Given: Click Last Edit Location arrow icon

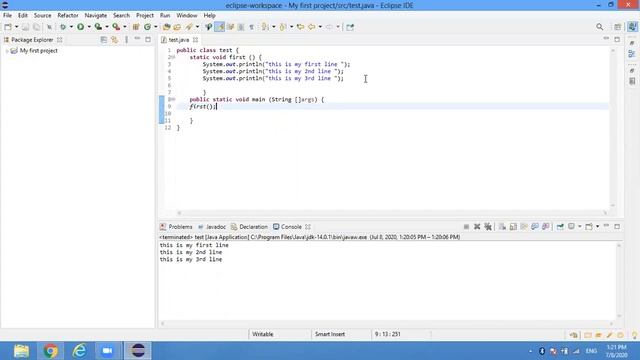Looking at the screenshot, I should [x=300, y=27].
